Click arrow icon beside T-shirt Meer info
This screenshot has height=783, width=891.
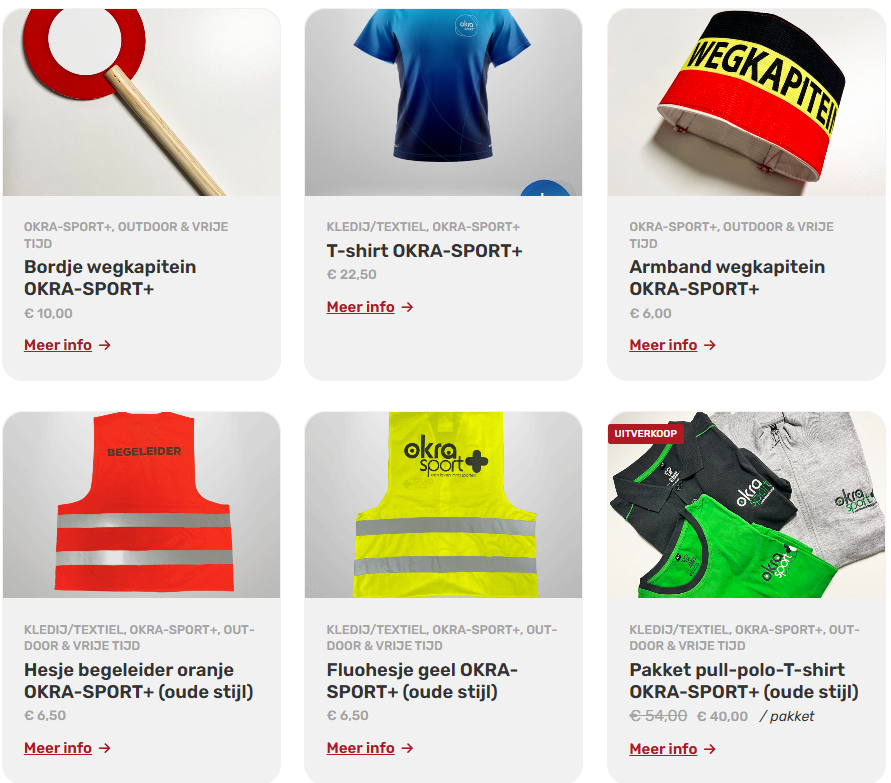407,307
